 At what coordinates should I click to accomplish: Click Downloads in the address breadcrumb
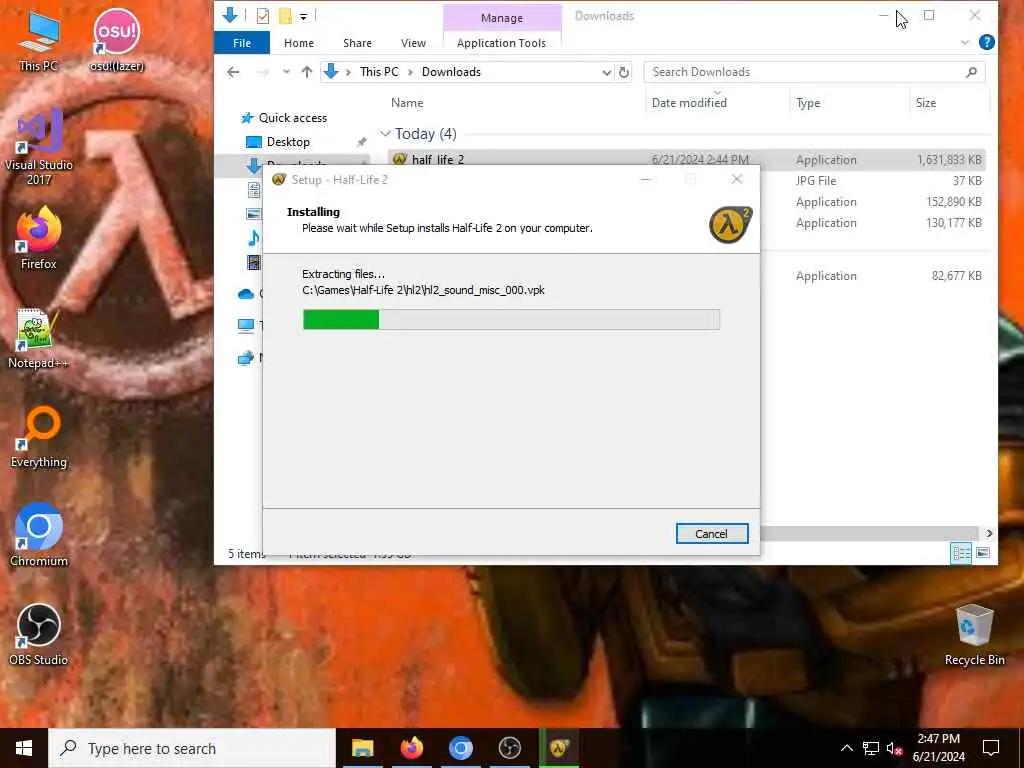451,72
